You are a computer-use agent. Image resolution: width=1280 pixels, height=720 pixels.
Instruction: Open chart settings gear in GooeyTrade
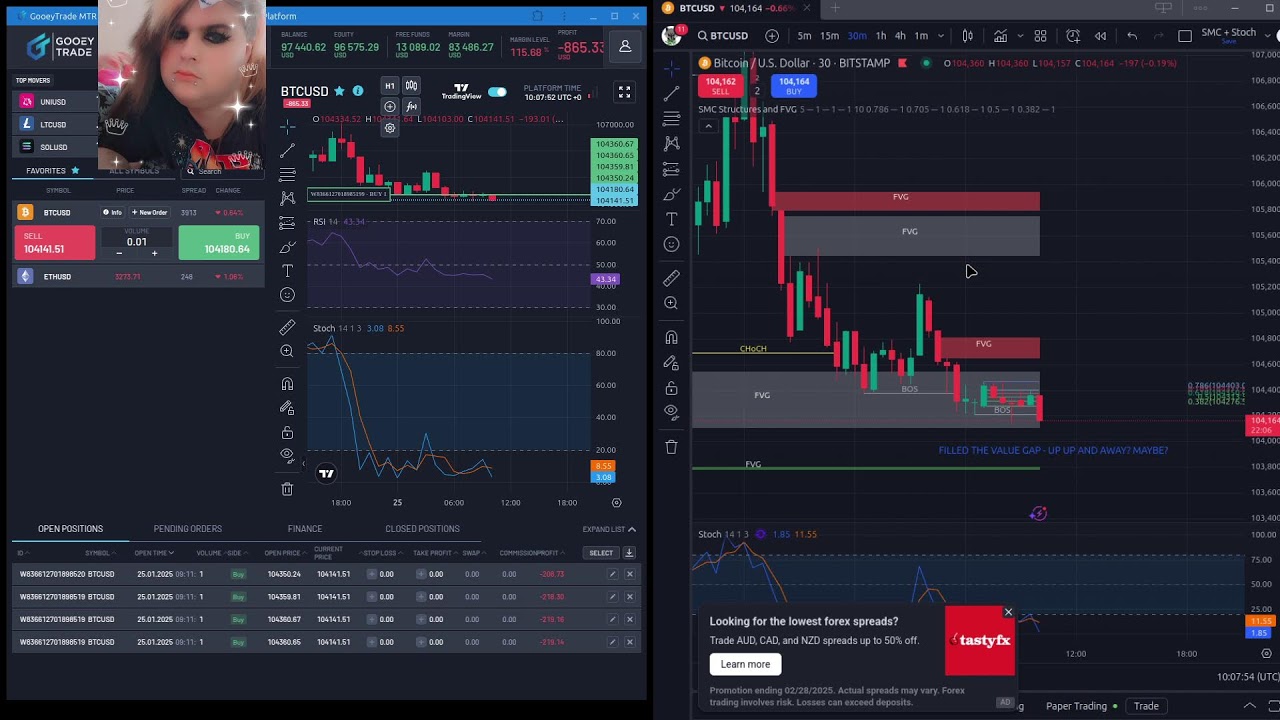coord(390,128)
